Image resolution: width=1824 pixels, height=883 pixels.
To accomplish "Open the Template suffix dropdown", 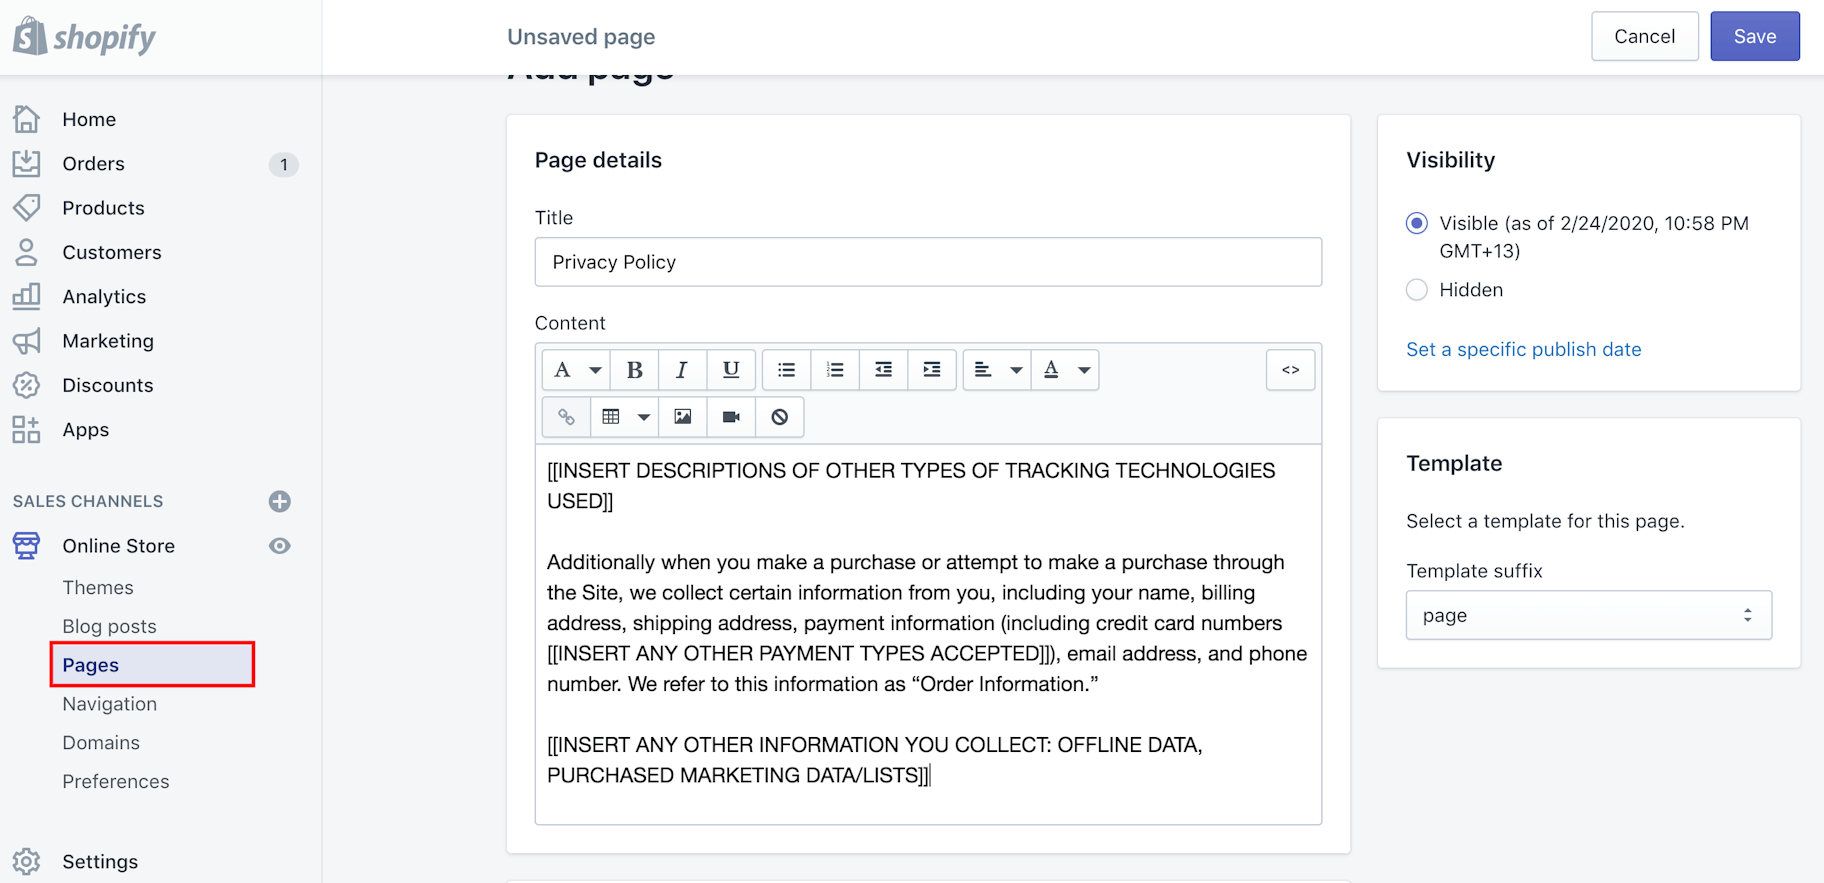I will pos(1588,615).
